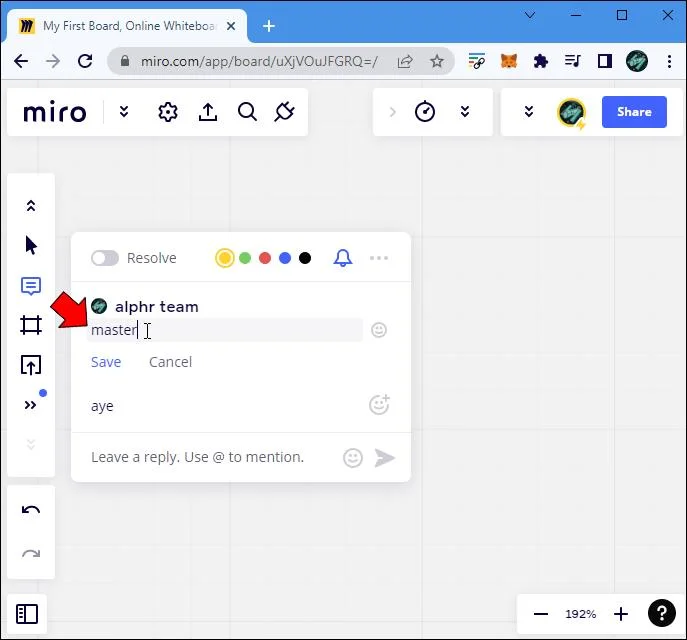Click the browser forward arrow
Viewport: 687px width, 640px height.
(53, 61)
